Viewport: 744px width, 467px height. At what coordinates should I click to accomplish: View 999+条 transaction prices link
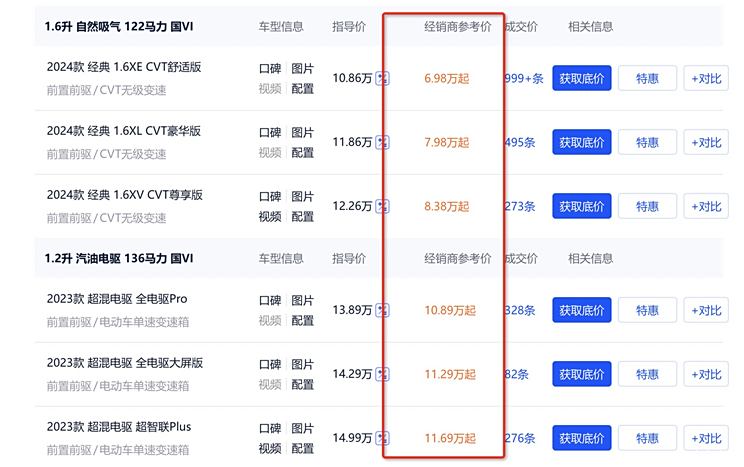pos(524,78)
